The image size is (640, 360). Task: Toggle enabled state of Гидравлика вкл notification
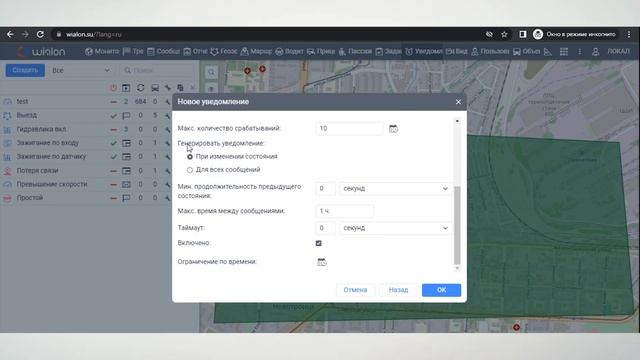pyautogui.click(x=113, y=129)
